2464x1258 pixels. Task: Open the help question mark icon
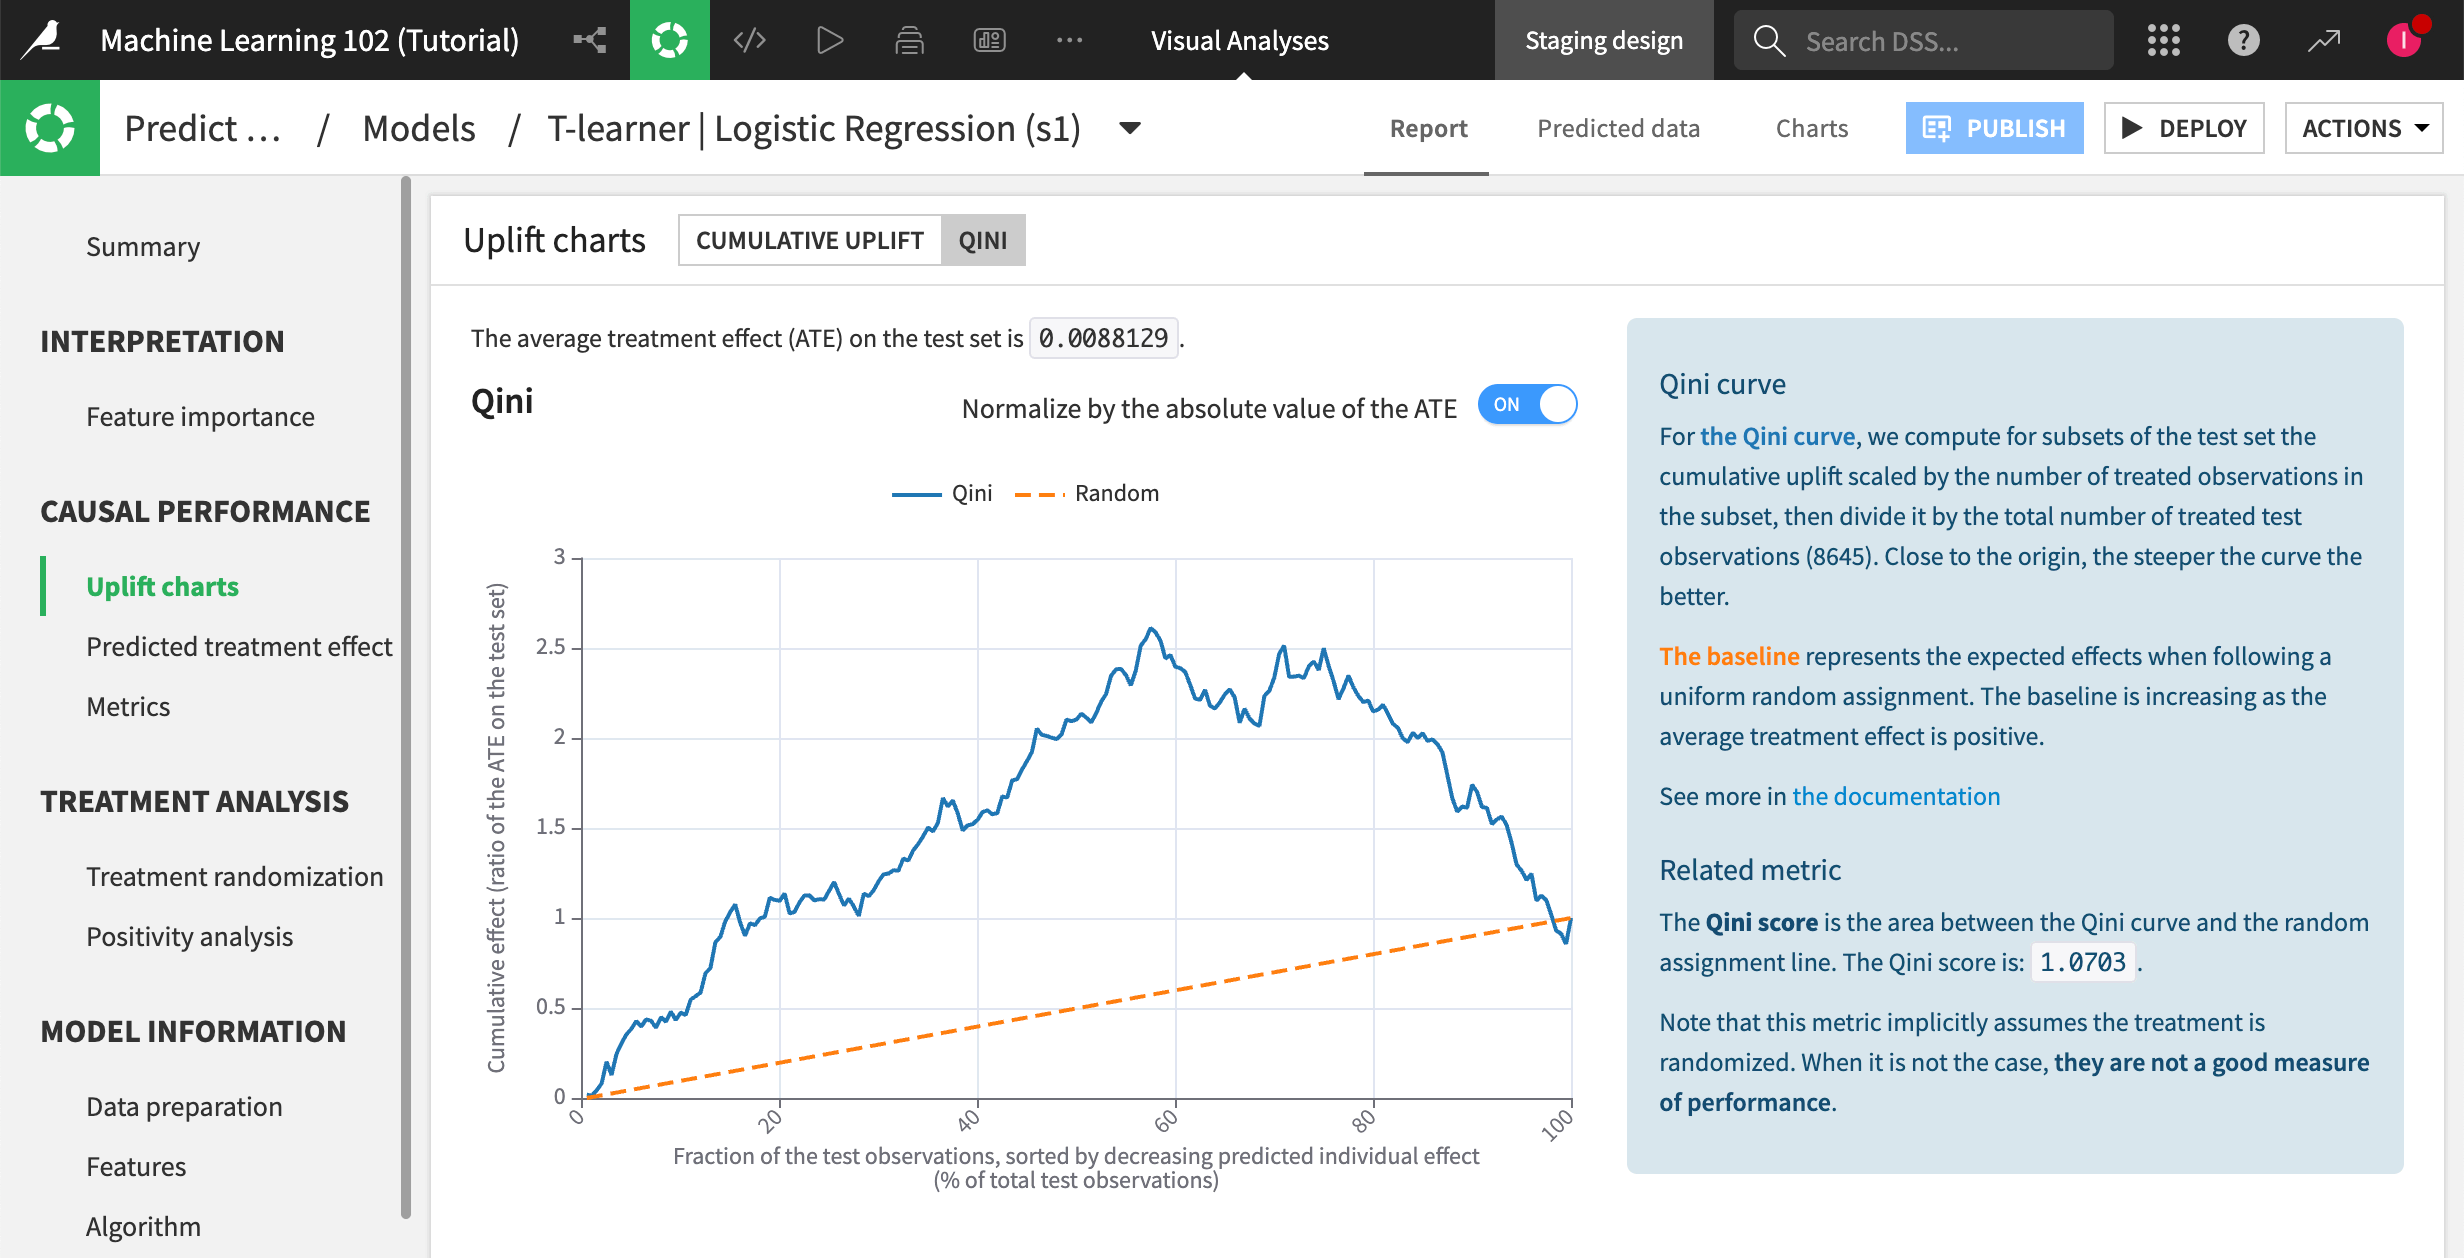pyautogui.click(x=2244, y=40)
